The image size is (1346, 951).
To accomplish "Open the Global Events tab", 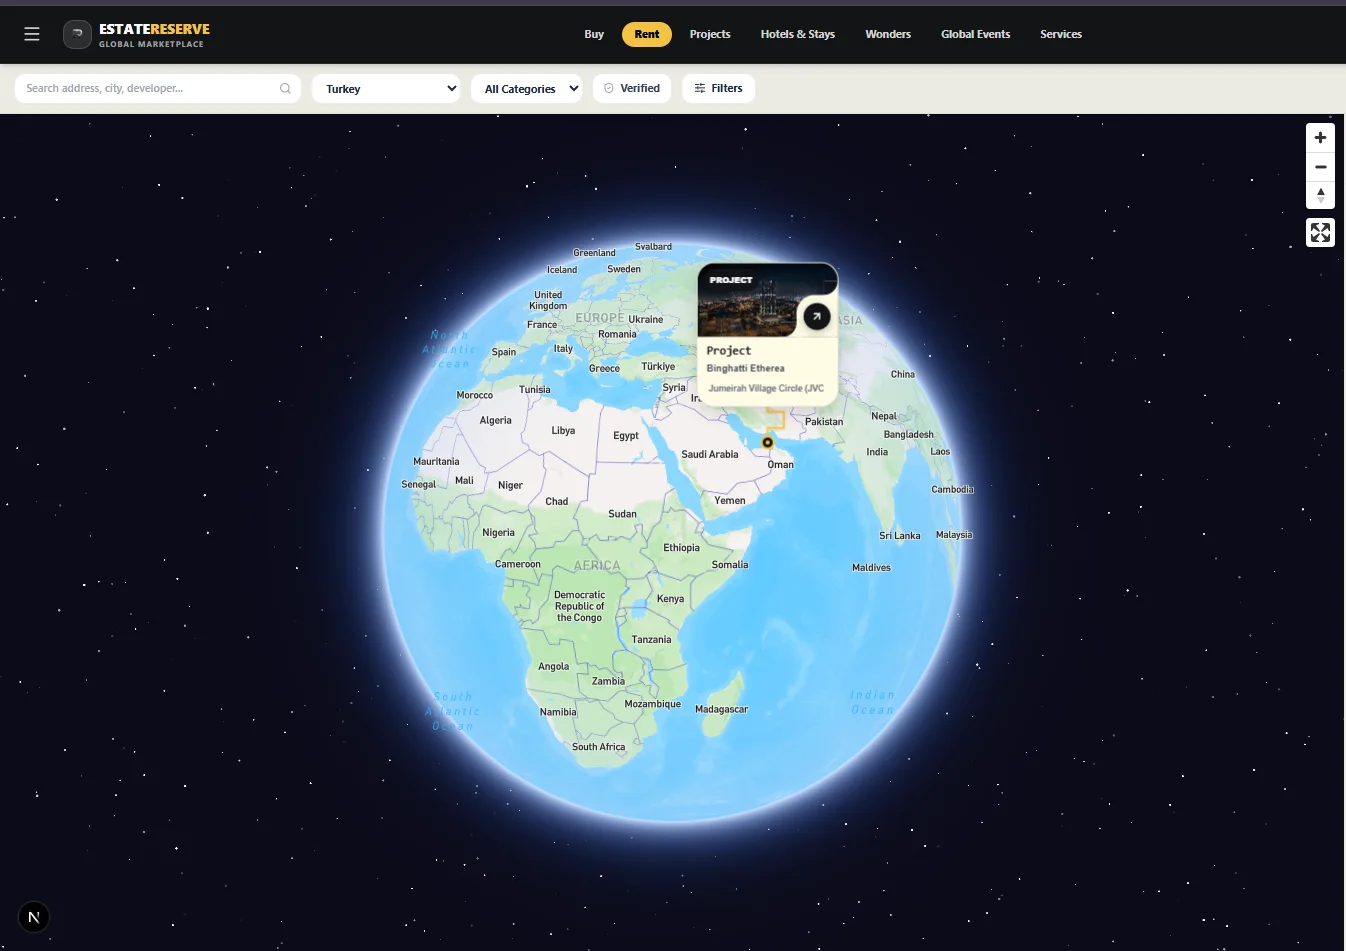I will click(x=975, y=34).
